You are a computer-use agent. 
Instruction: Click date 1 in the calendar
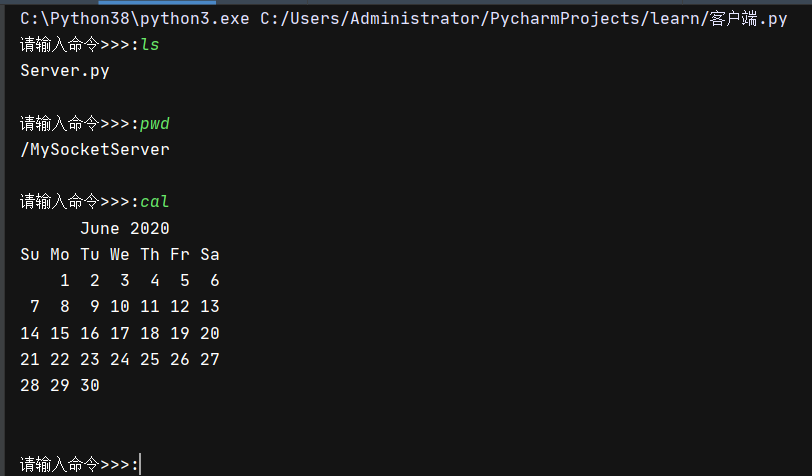(64, 280)
